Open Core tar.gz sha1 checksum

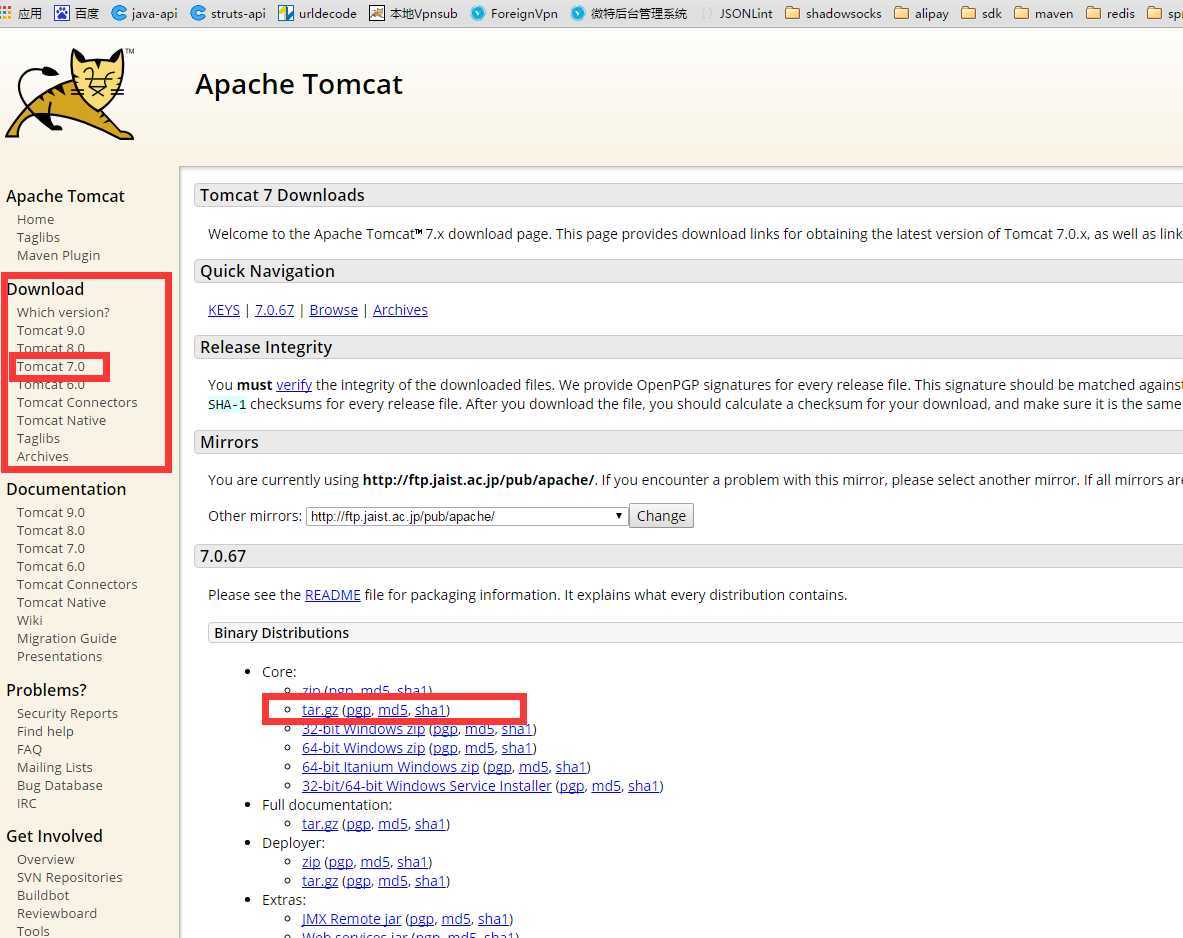430,710
